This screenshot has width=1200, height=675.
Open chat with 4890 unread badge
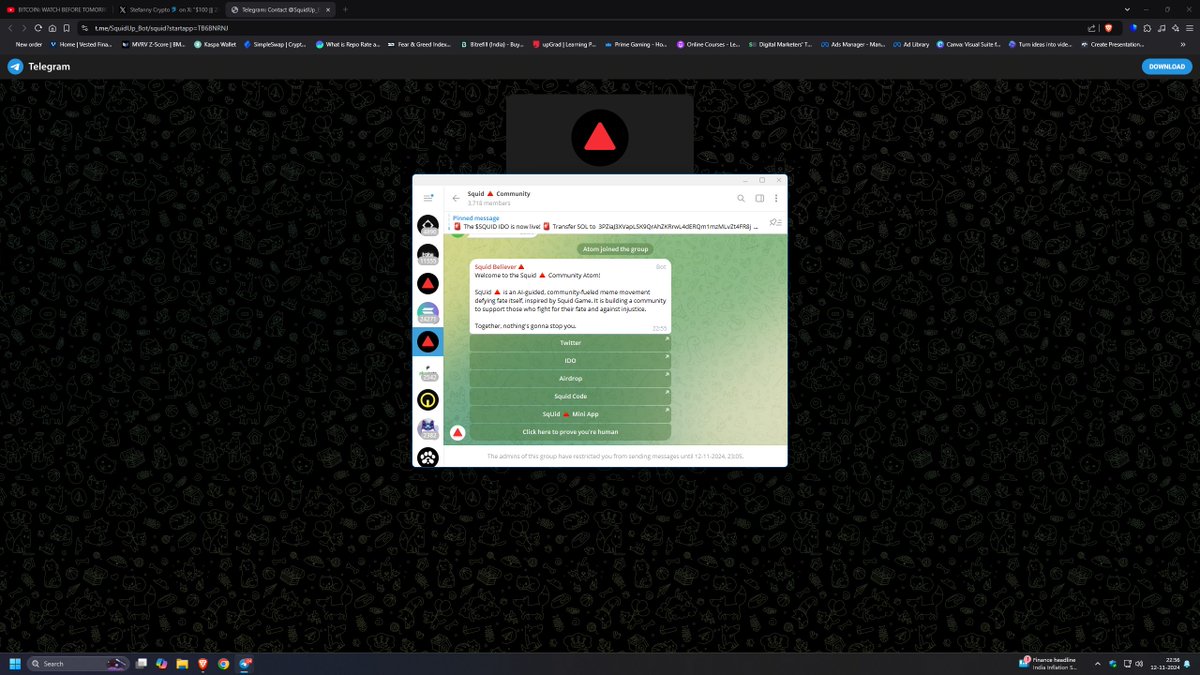click(428, 226)
